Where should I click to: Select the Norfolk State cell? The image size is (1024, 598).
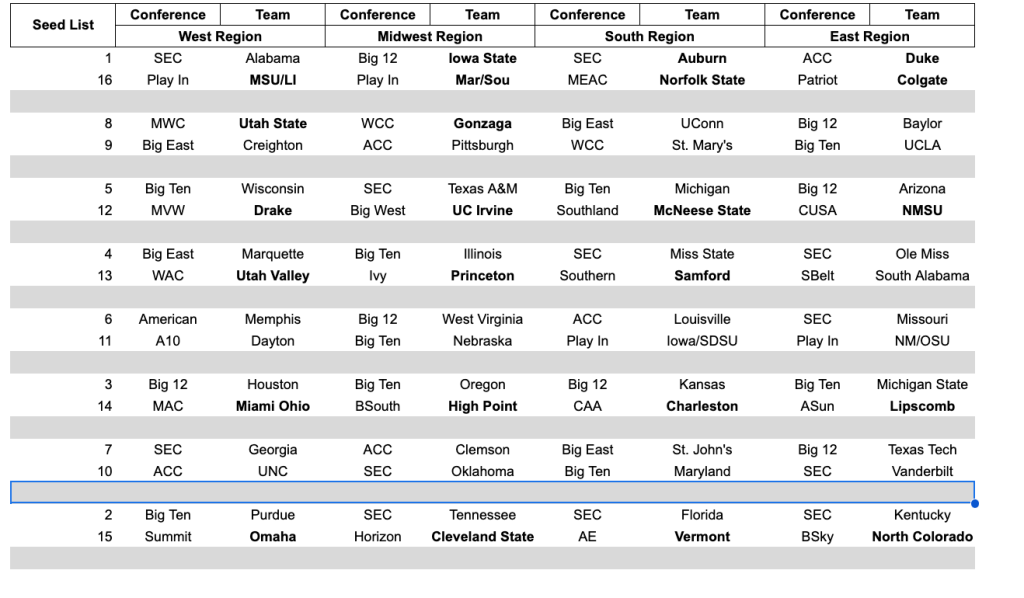(x=702, y=80)
